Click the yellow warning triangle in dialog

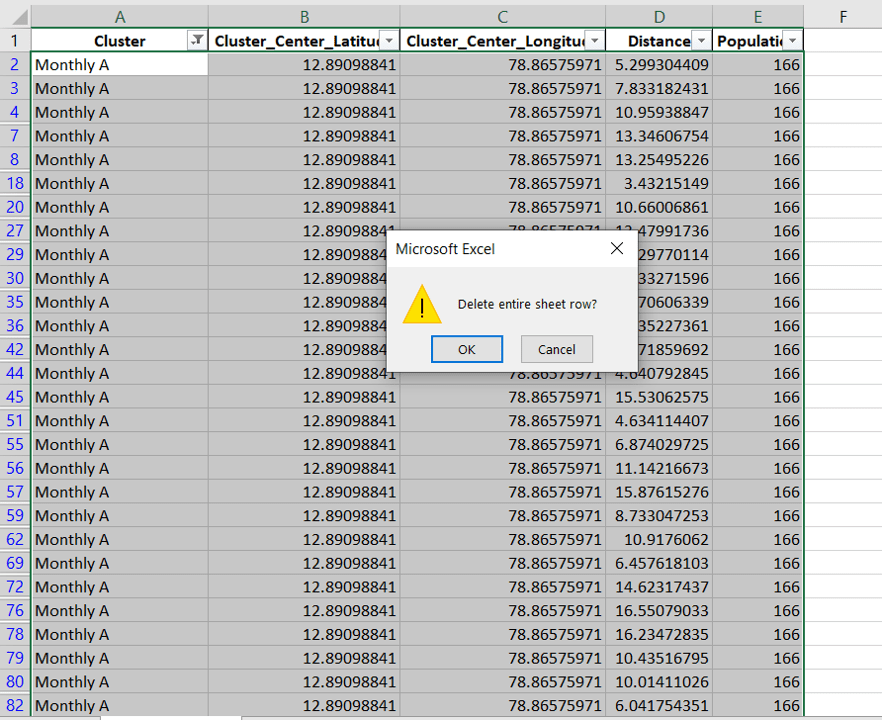[421, 305]
